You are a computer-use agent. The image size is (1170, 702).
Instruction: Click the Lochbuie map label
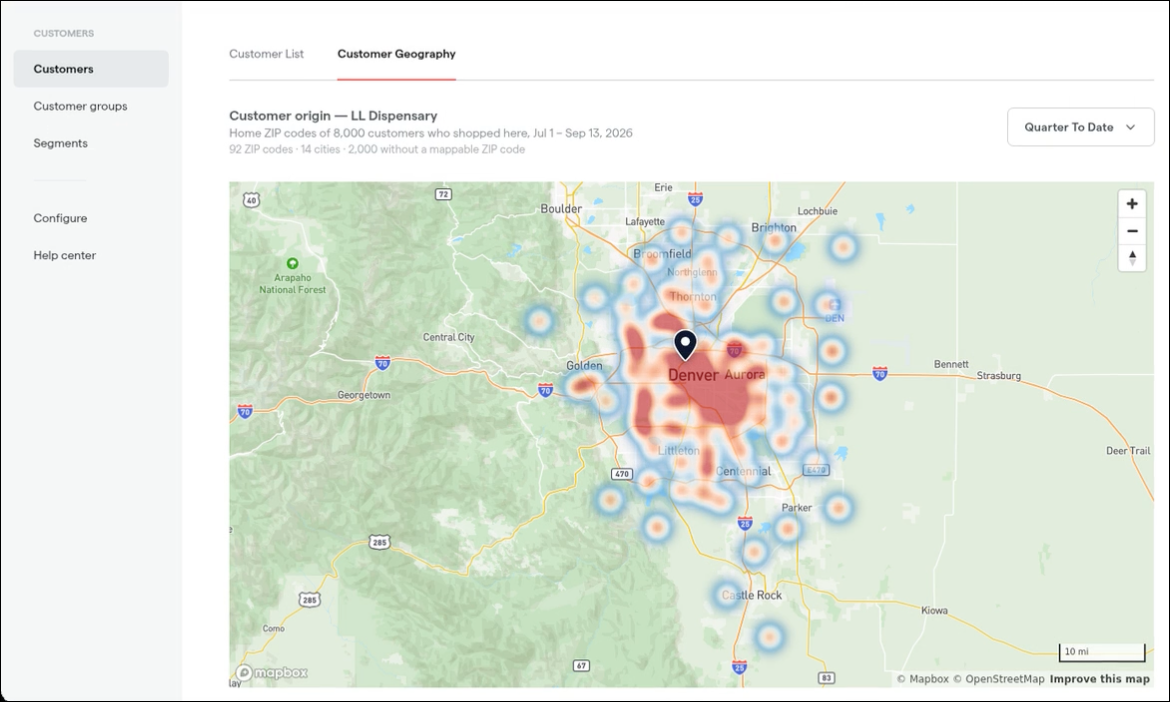(817, 211)
